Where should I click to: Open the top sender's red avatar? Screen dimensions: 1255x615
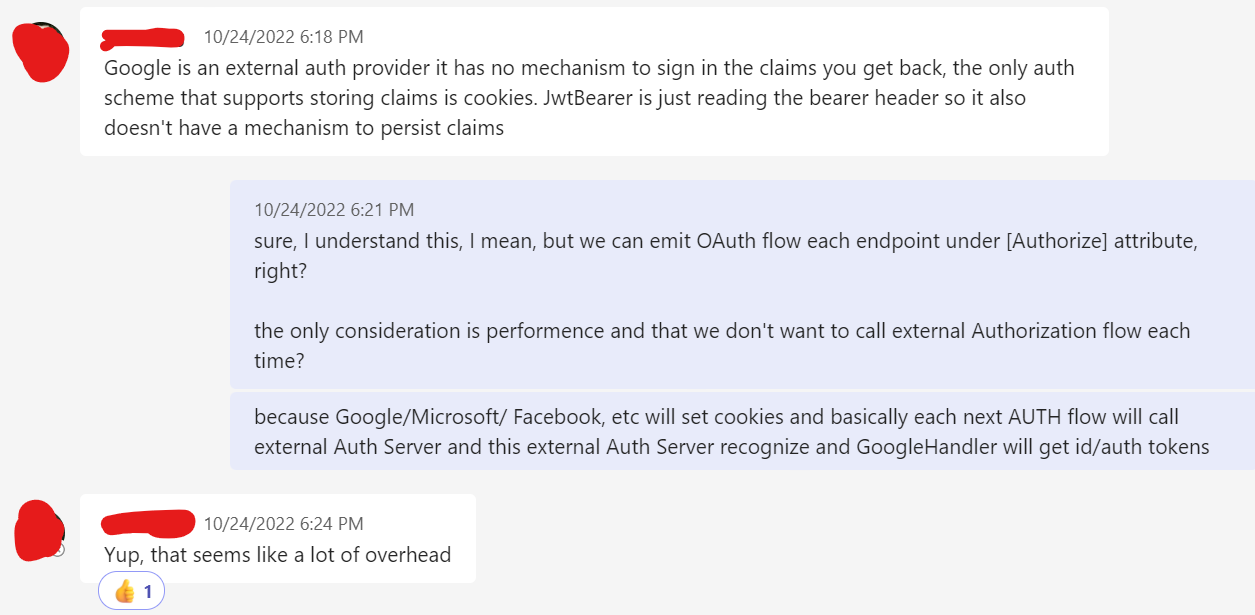(x=40, y=50)
